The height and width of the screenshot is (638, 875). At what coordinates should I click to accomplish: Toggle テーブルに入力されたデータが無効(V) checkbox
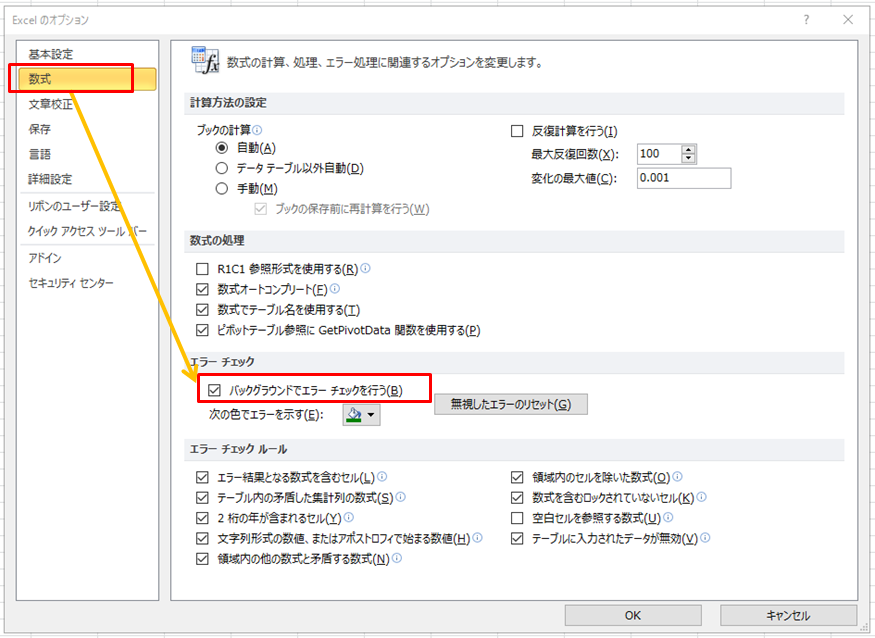pos(517,539)
